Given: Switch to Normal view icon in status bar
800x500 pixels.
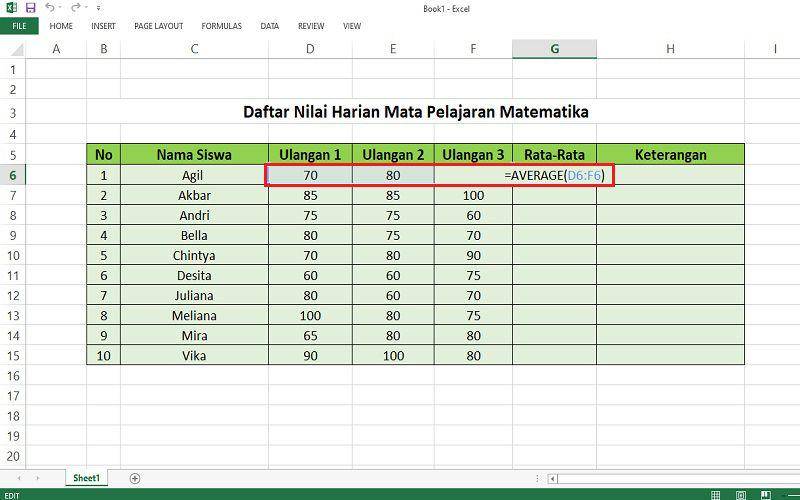Looking at the screenshot, I should [716, 495].
